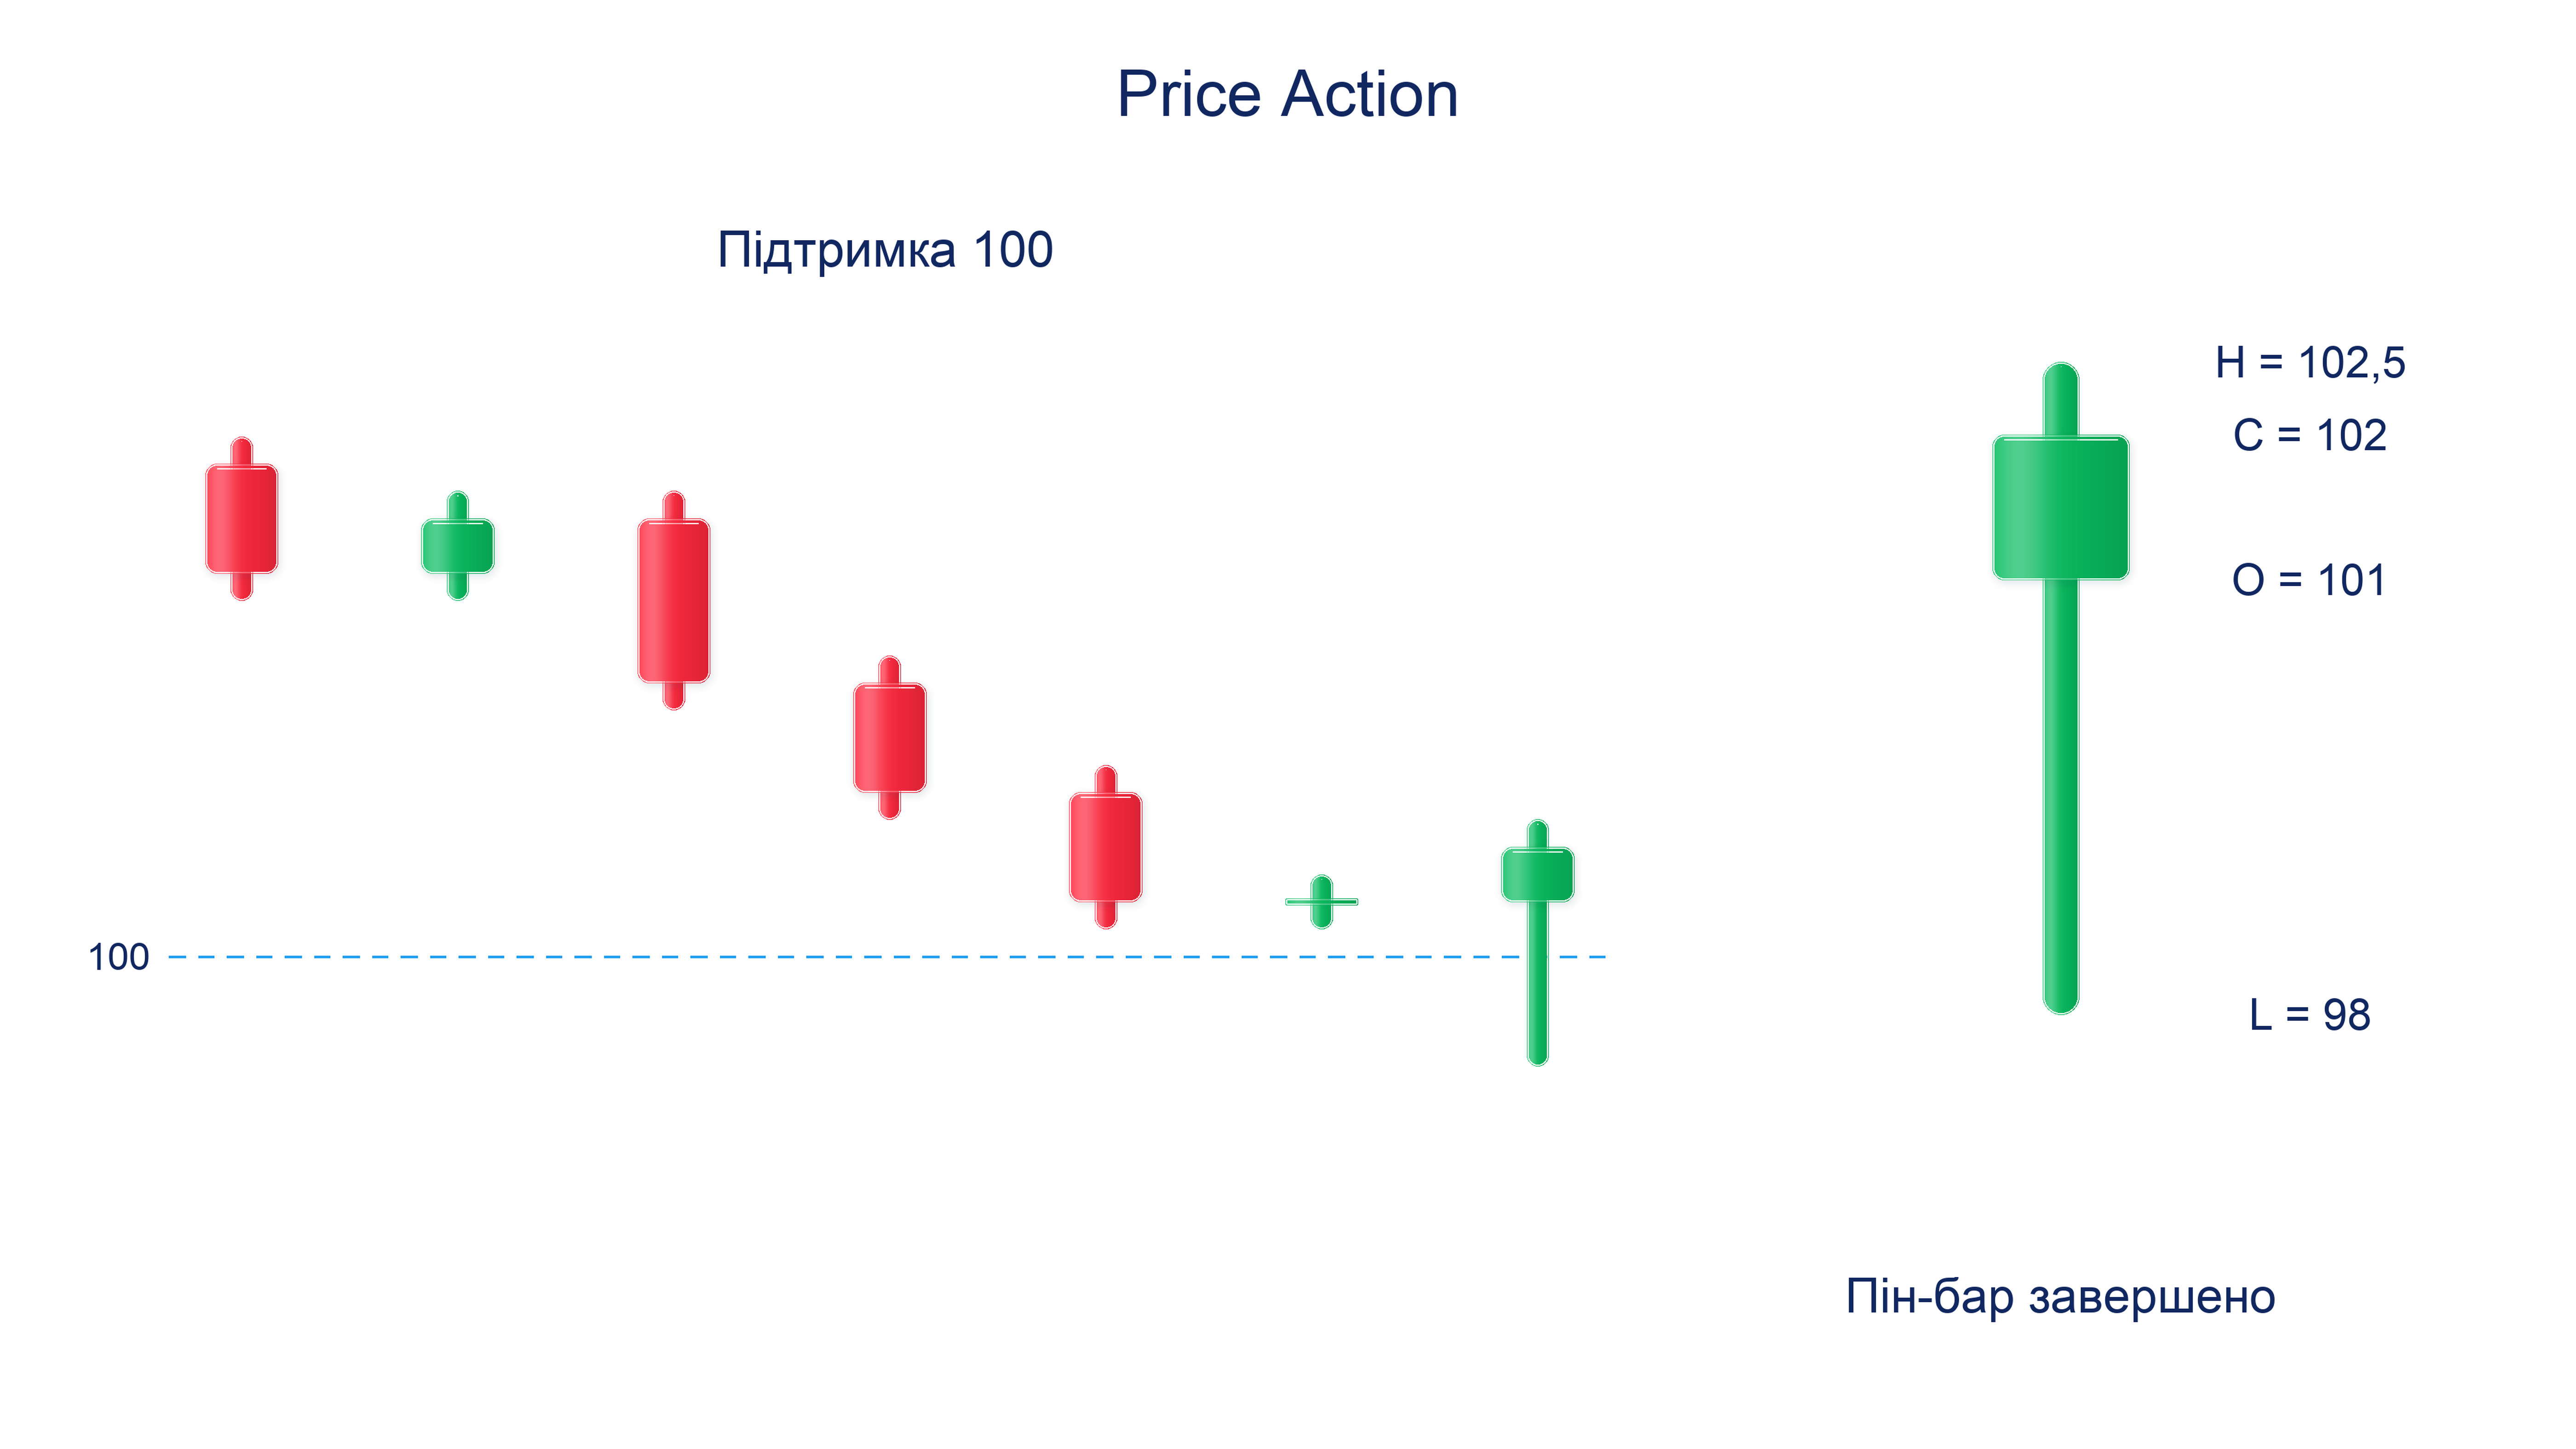This screenshot has width=2576, height=1449.
Task: Click the L = 98 label
Action: 2309,1015
